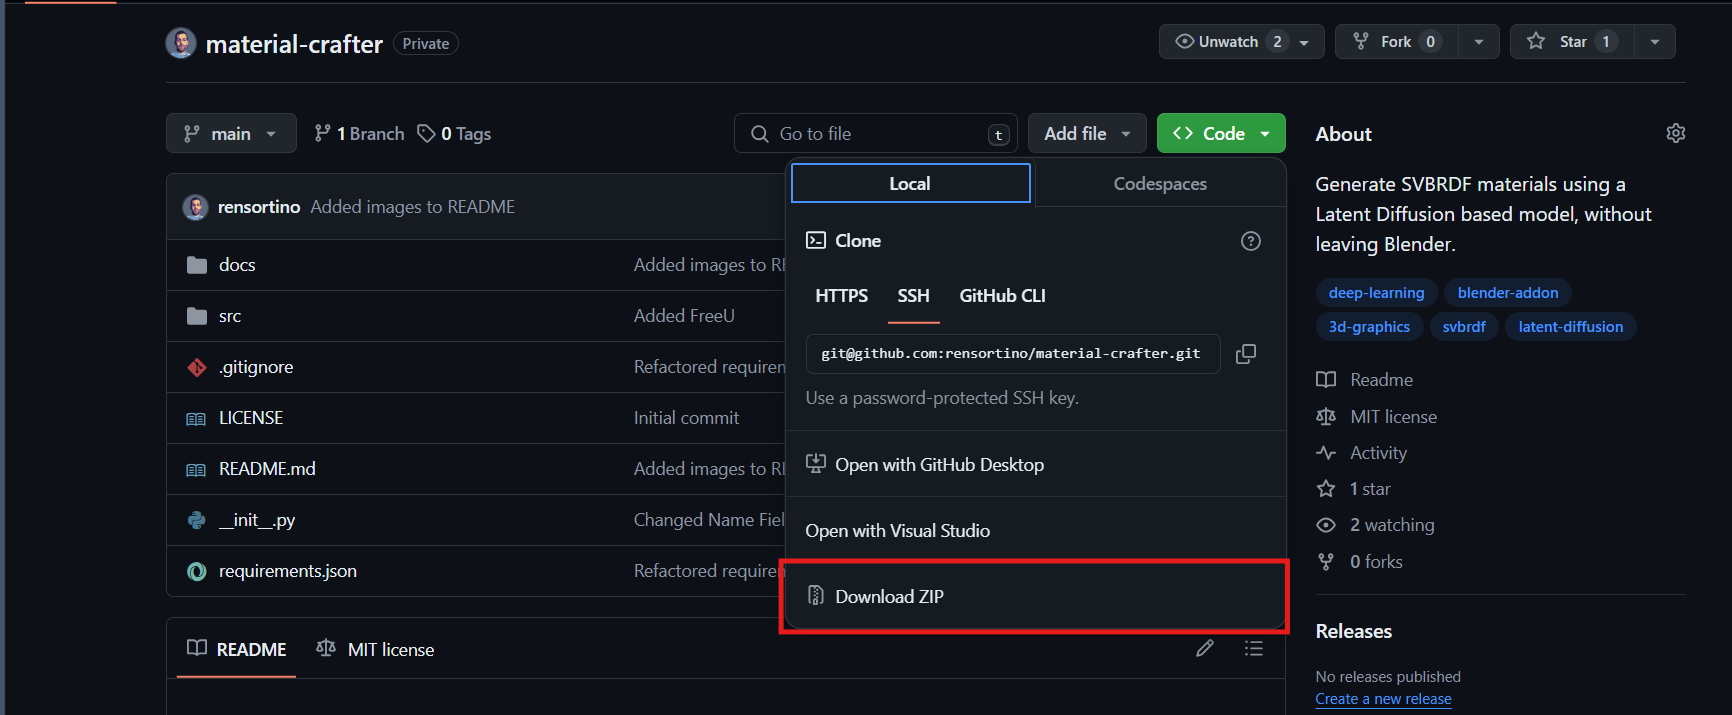Viewport: 1732px width, 715px height.
Task: Click the GitHub Desktop download icon
Action: pos(816,464)
